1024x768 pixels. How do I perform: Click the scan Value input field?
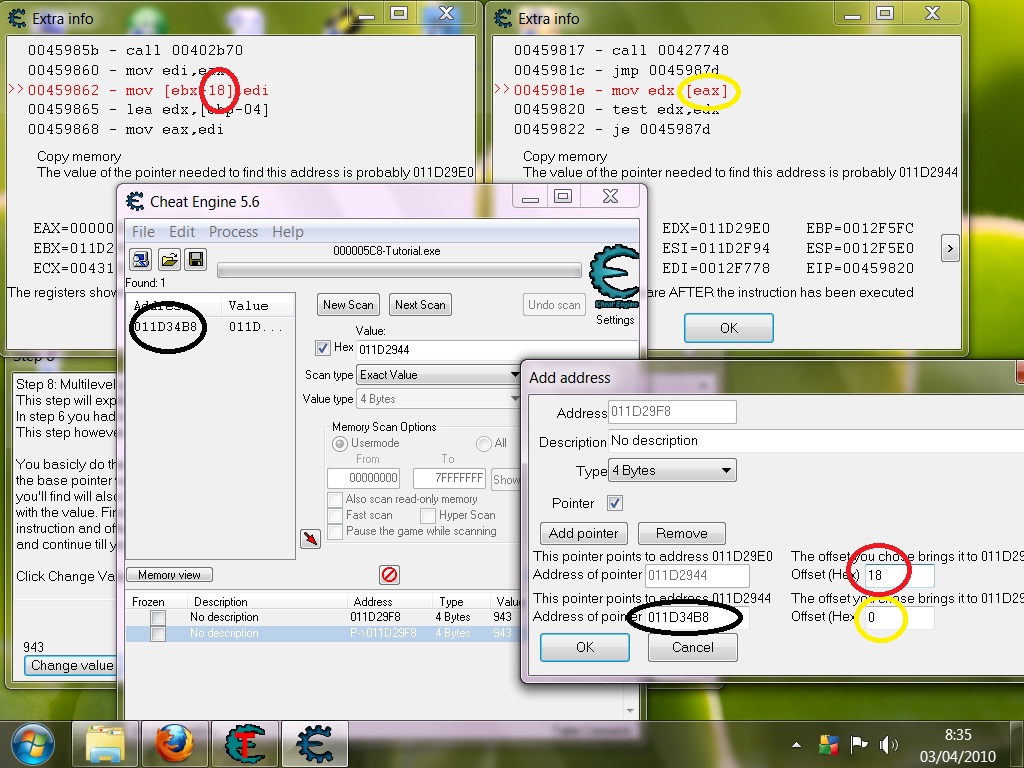pos(496,349)
